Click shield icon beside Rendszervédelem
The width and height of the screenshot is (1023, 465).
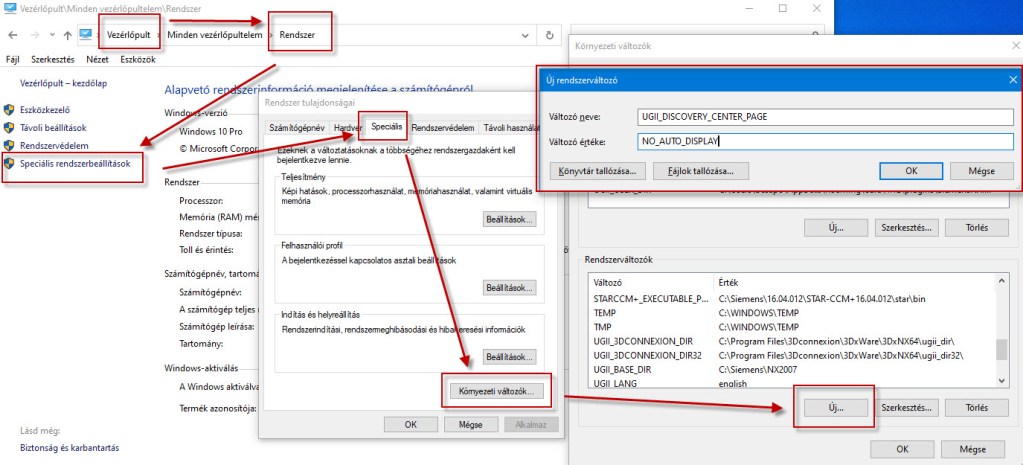tap(10, 146)
